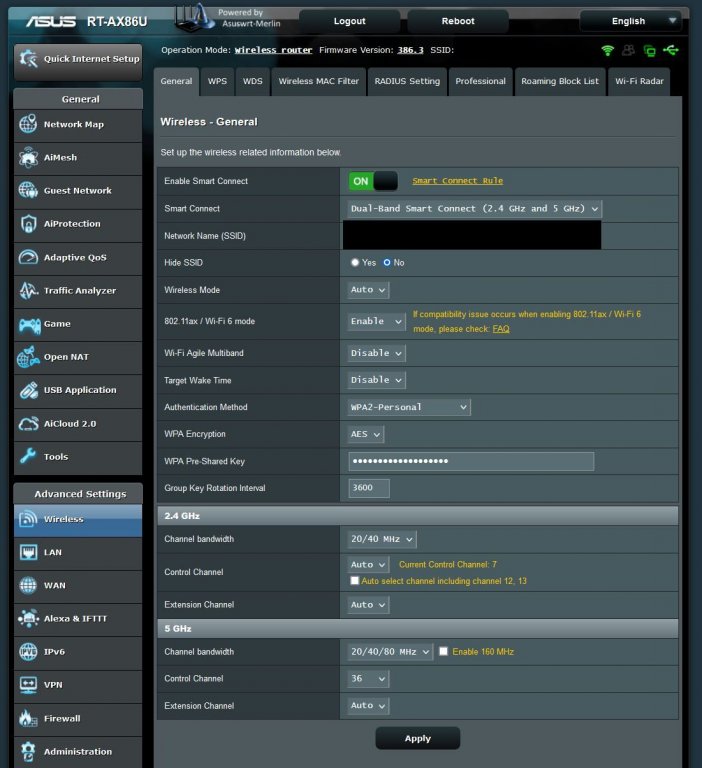The width and height of the screenshot is (702, 768).
Task: Open the WPA Encryption dropdown
Action: click(x=365, y=434)
